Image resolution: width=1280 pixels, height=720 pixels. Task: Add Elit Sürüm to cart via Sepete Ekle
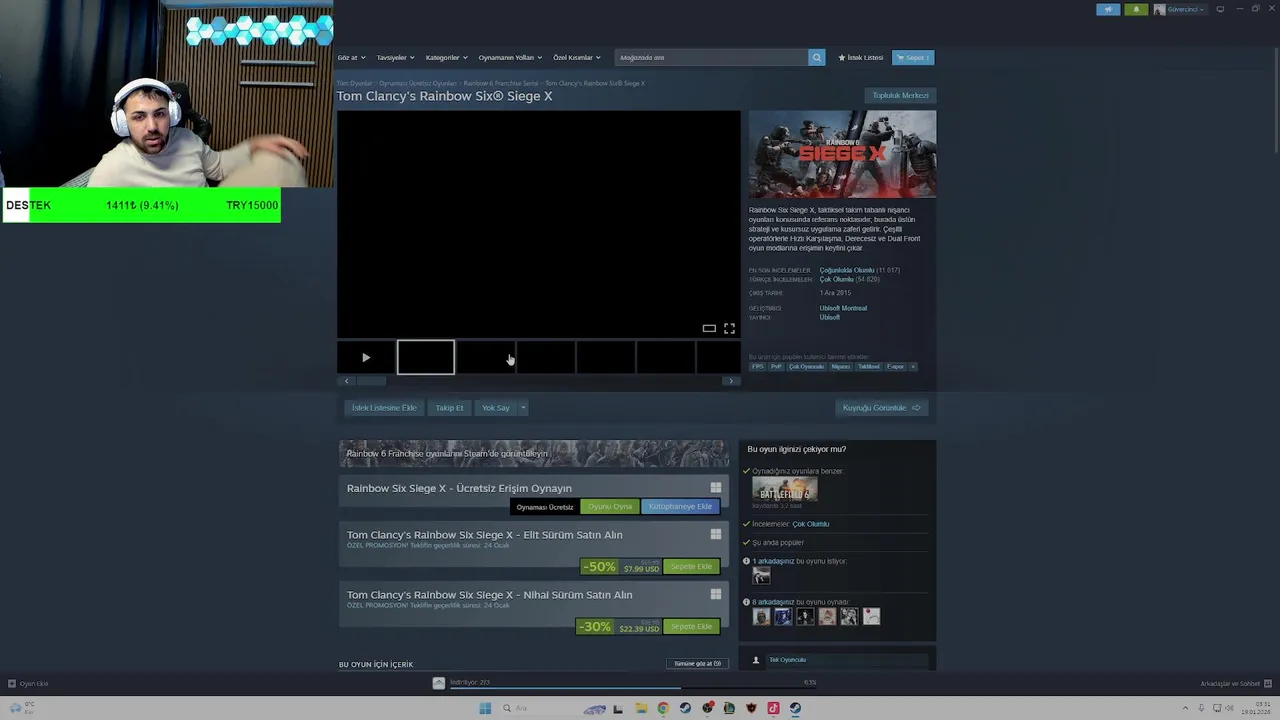[x=691, y=566]
